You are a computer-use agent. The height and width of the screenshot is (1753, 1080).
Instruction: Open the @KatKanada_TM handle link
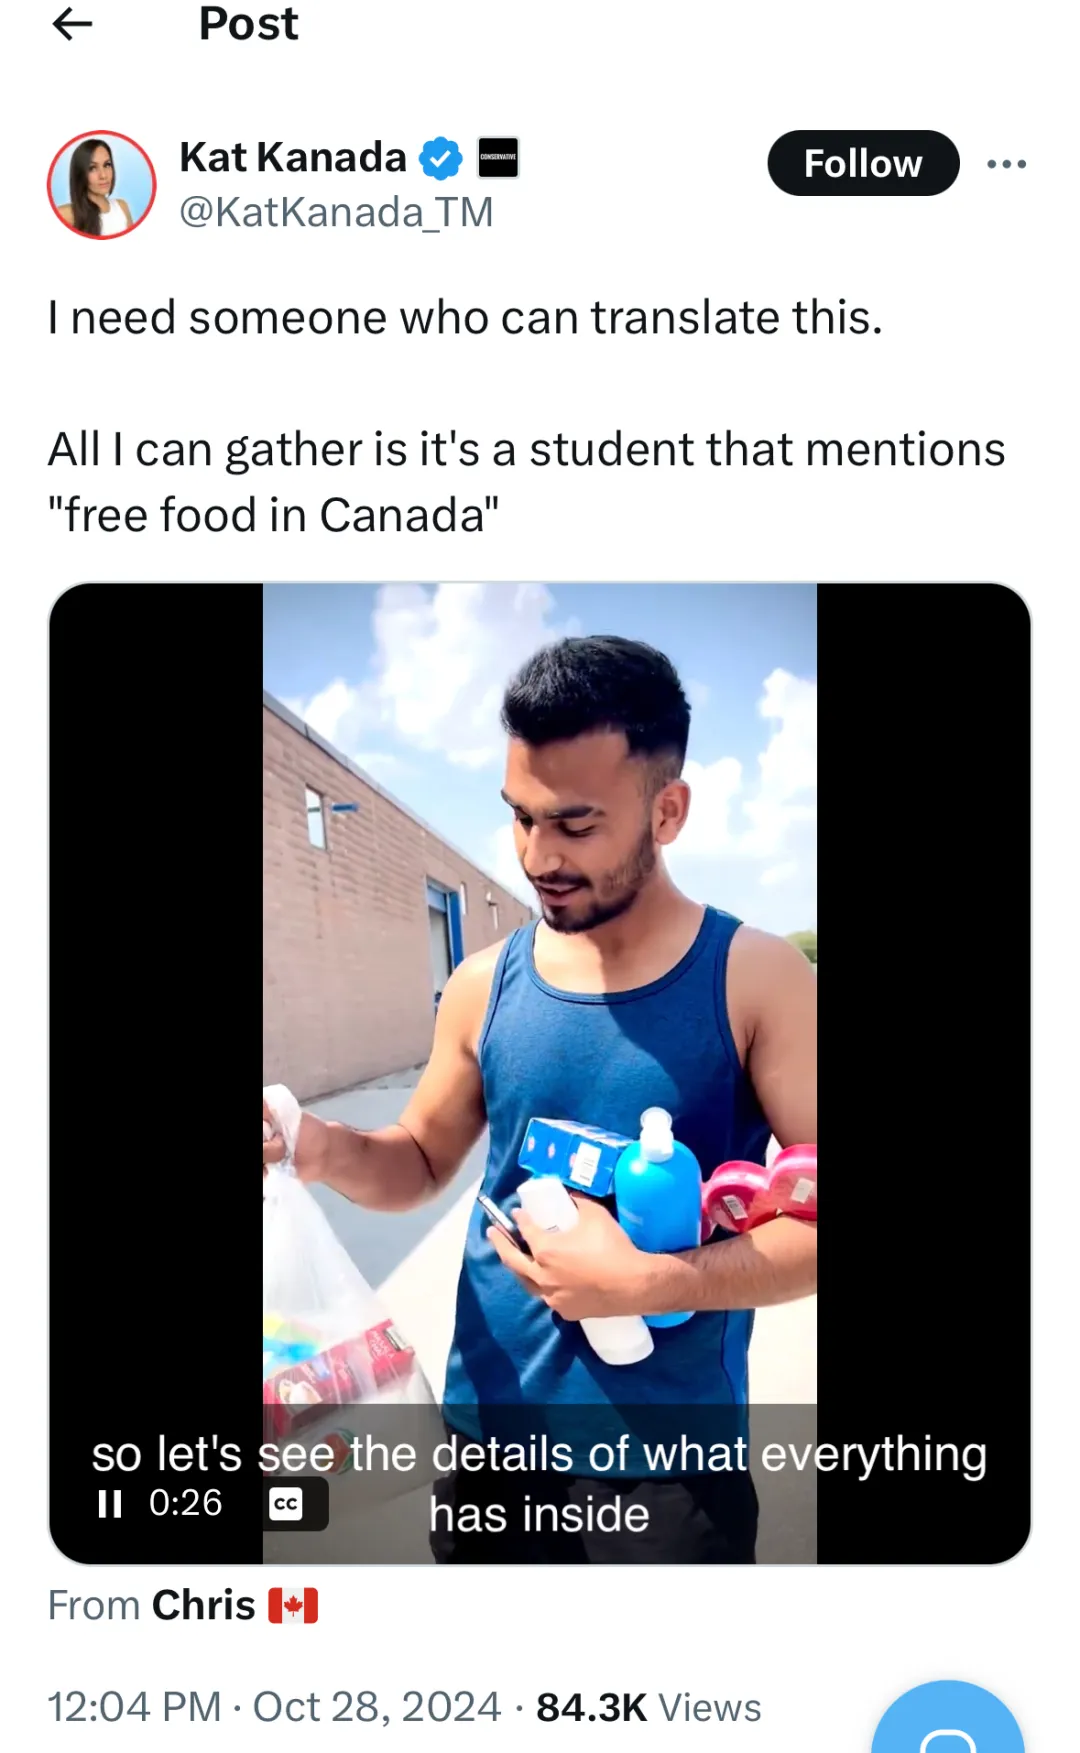(336, 212)
